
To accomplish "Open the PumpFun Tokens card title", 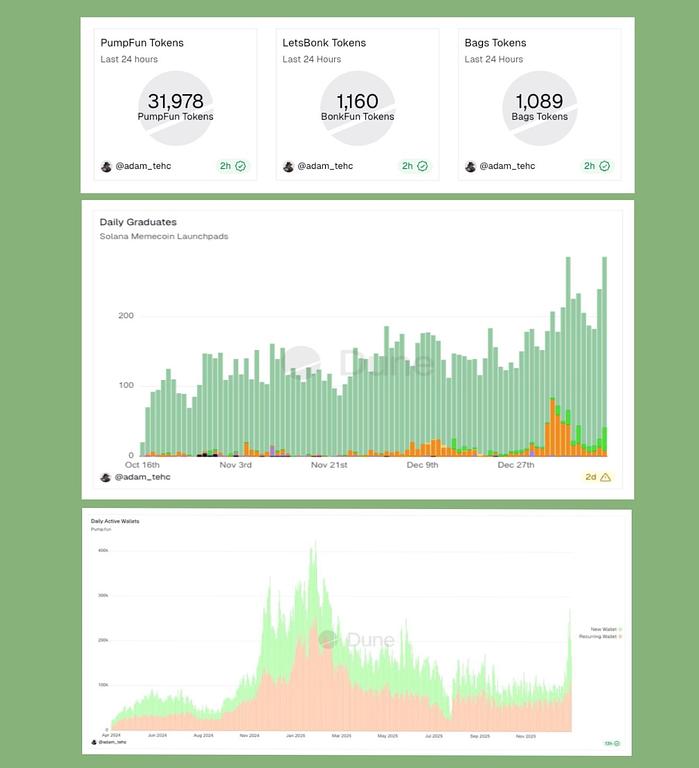I will 142,43.
